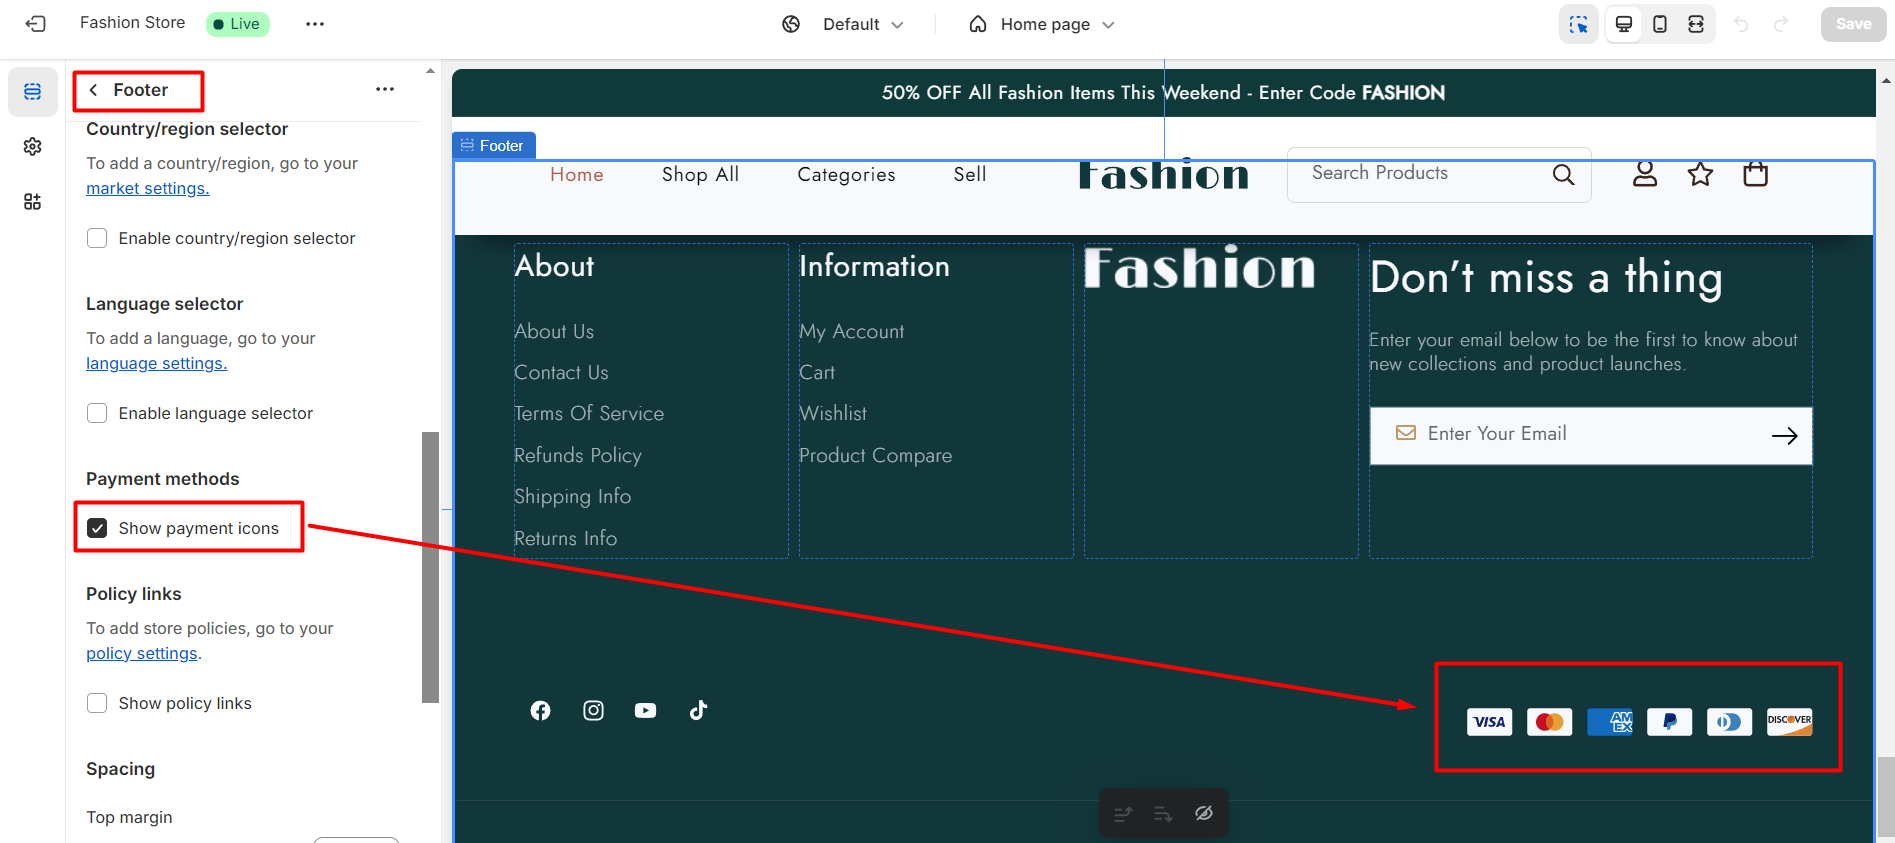The width and height of the screenshot is (1895, 843).
Task: Click the Facebook icon in footer
Action: point(541,710)
